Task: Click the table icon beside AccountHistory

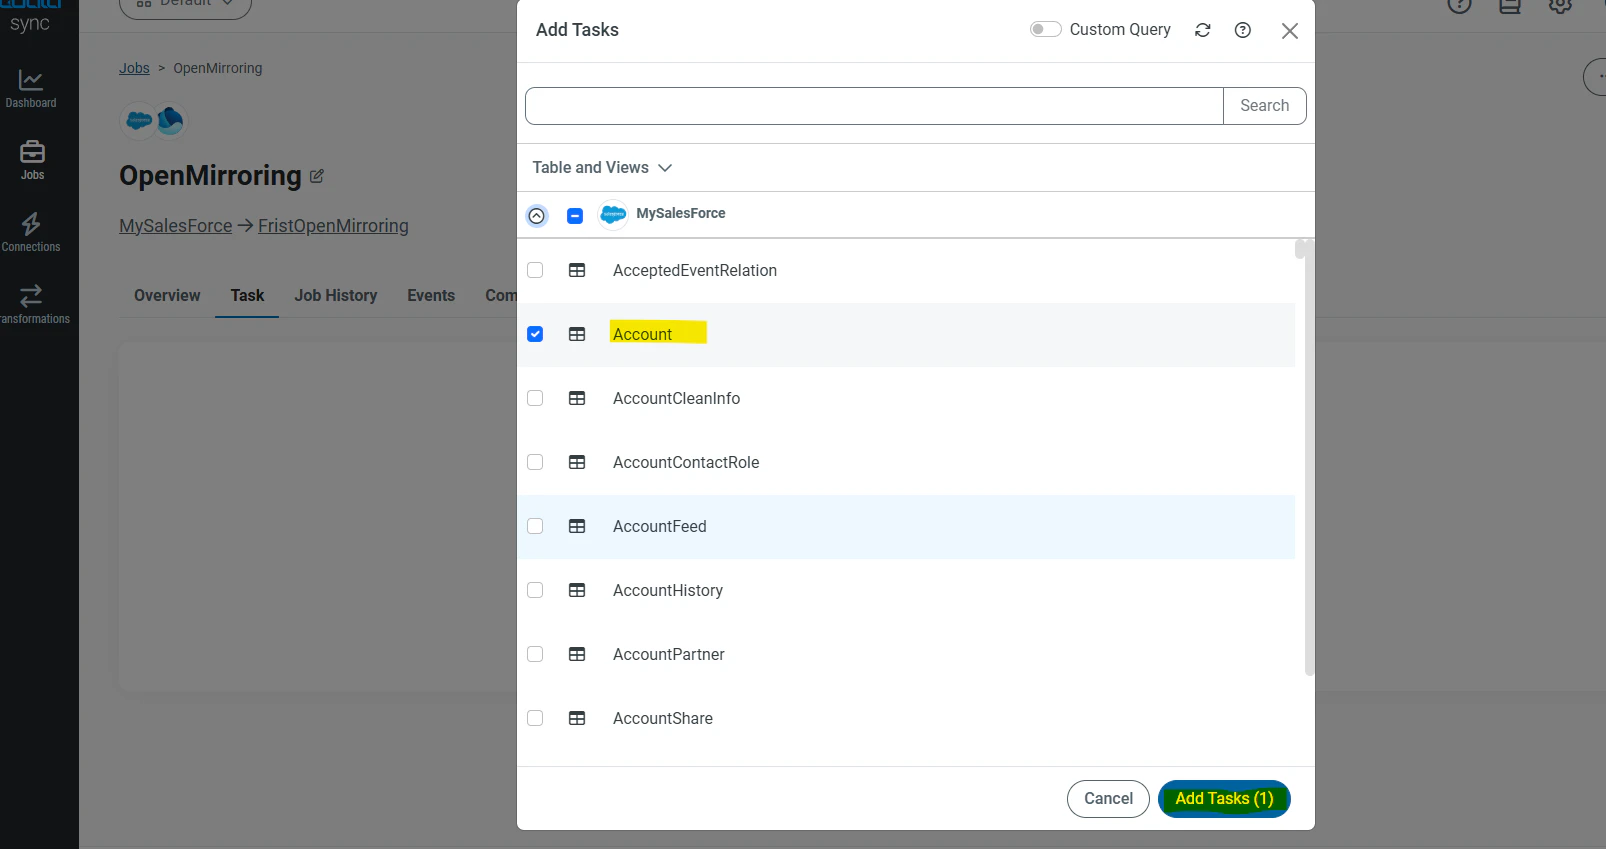Action: [x=577, y=590]
